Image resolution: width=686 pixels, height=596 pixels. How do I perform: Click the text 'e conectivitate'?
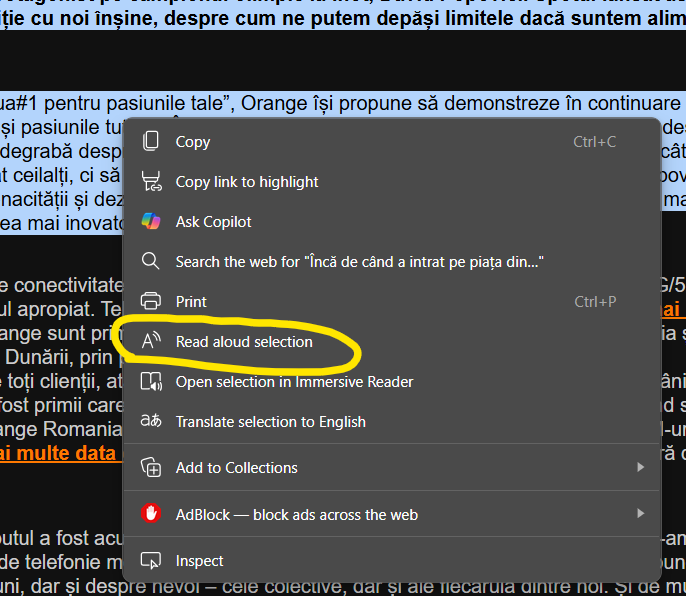(x=62, y=286)
